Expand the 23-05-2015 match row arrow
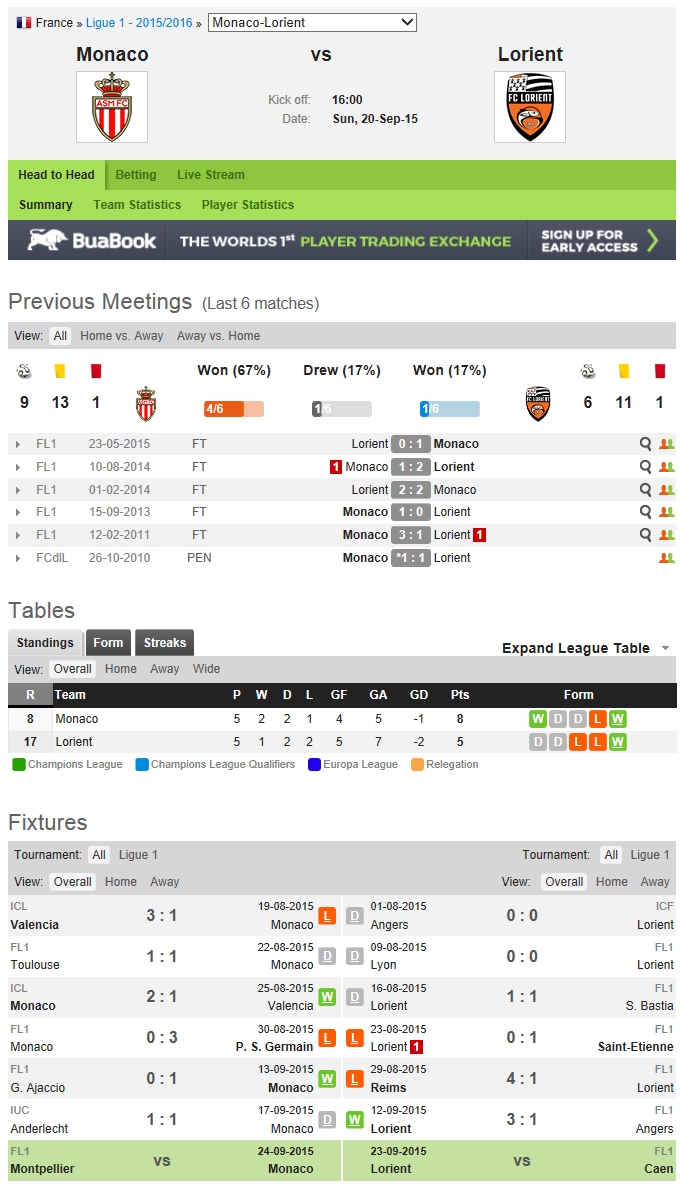 coord(18,444)
